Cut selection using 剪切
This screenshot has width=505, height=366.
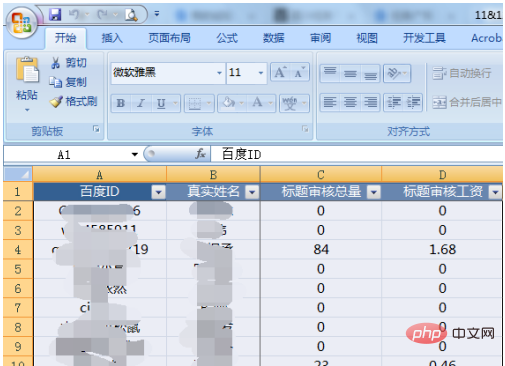(69, 63)
